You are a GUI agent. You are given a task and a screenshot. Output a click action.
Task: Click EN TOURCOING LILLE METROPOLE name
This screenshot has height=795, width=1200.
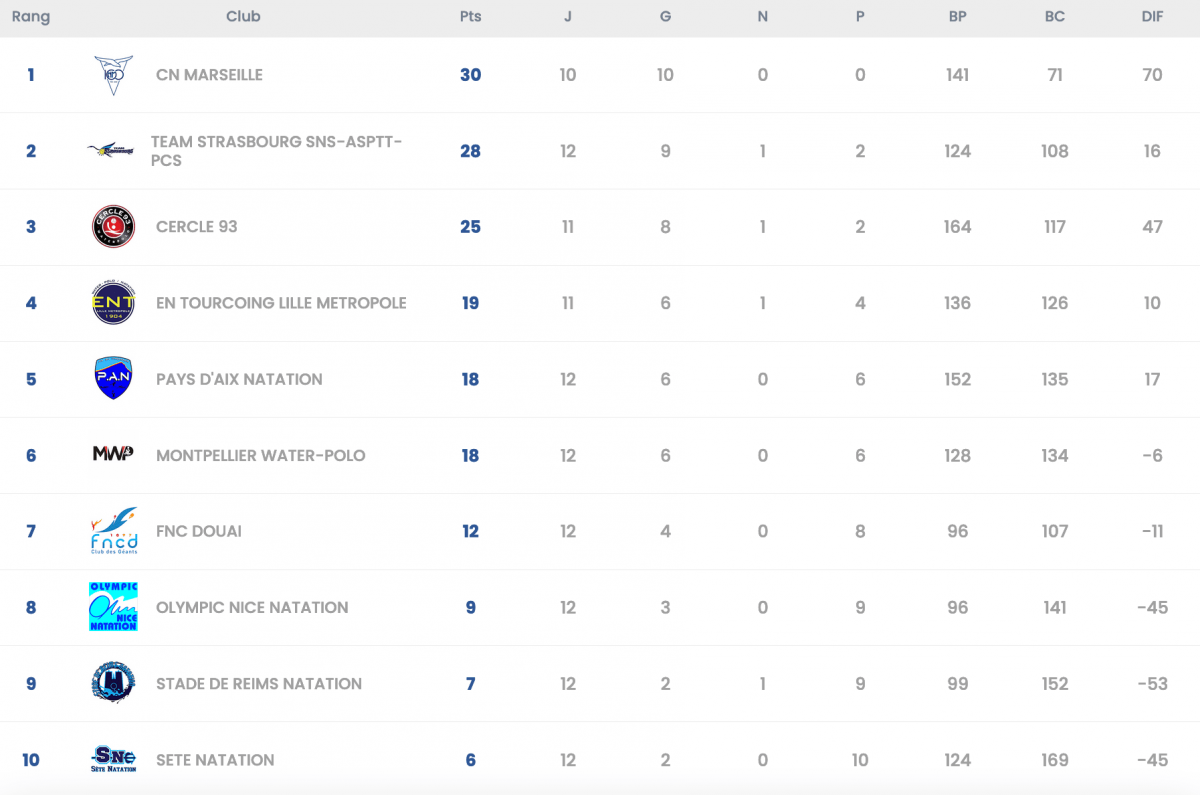click(x=281, y=303)
